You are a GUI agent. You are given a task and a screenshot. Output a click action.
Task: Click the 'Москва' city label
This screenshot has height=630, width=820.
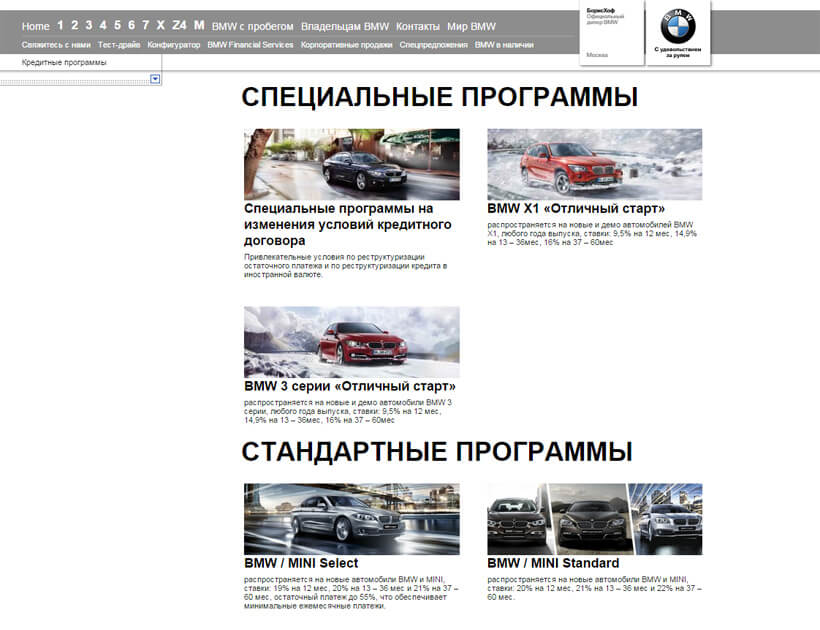597,55
